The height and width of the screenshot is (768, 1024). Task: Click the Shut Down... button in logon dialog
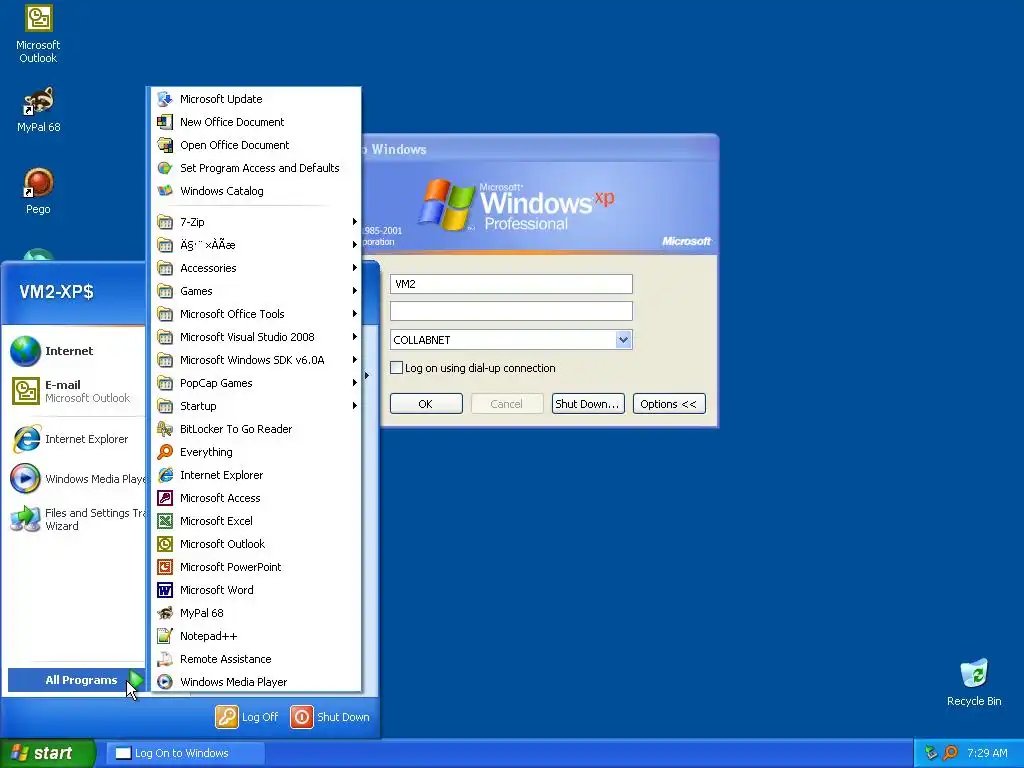pos(588,404)
